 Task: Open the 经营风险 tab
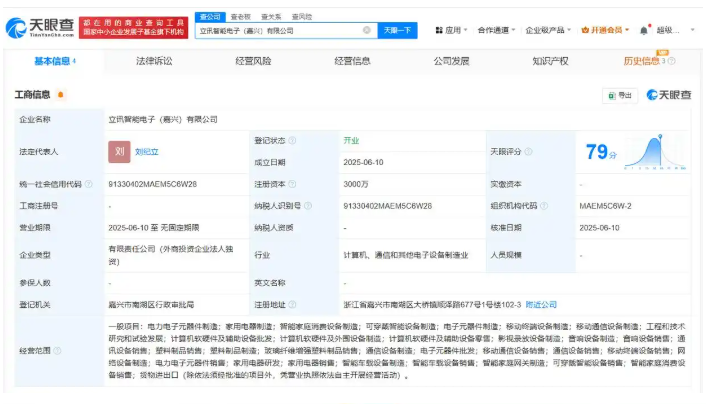(253, 61)
